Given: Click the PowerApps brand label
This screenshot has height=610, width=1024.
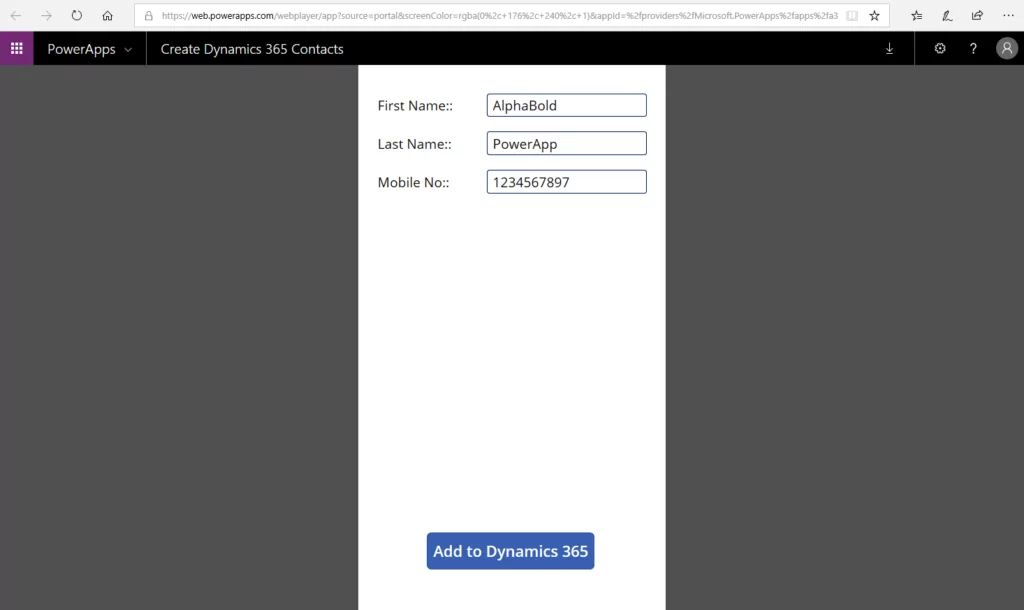Looking at the screenshot, I should pos(81,49).
